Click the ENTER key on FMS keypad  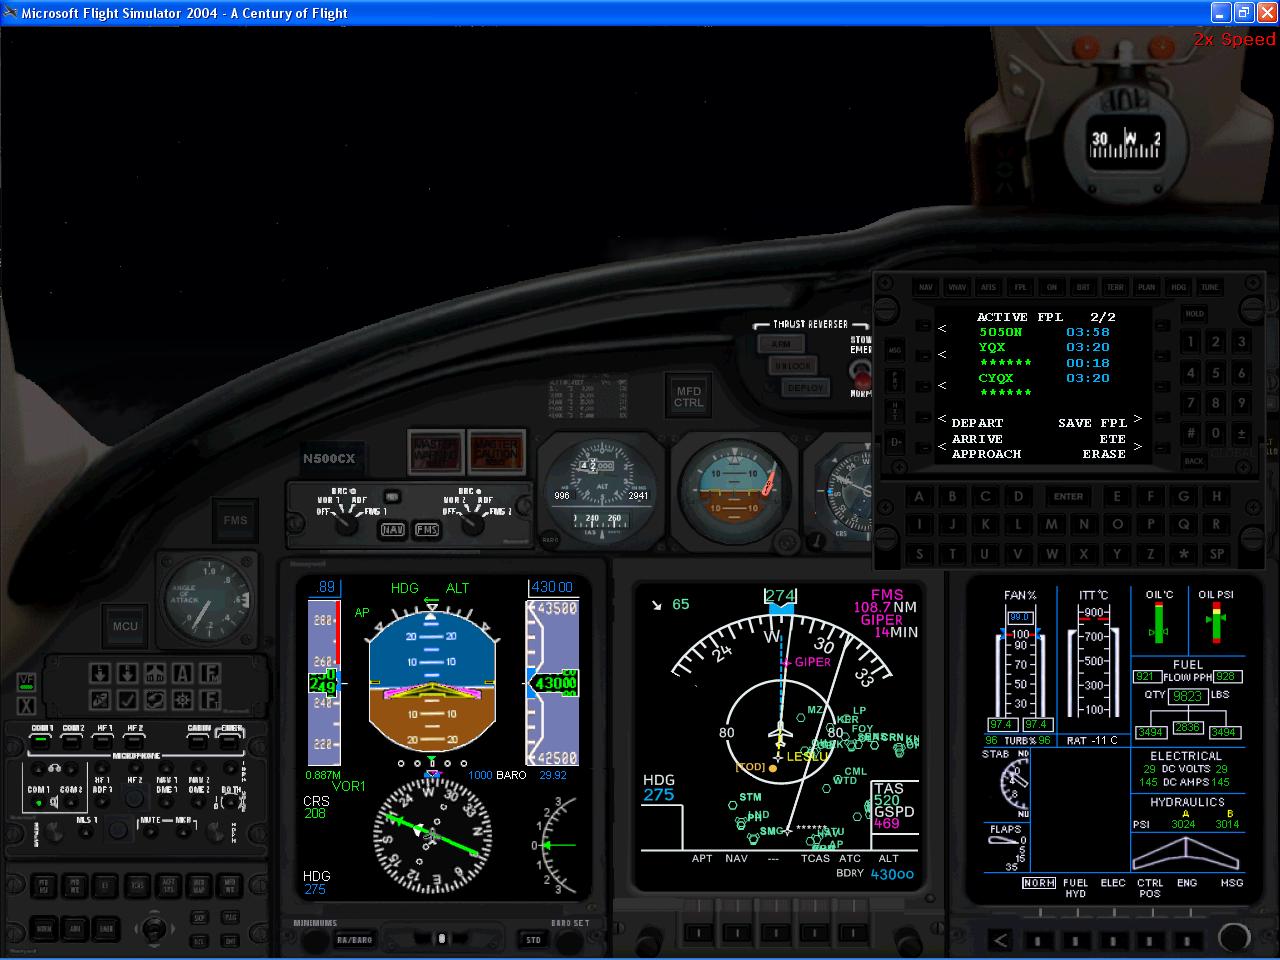(x=1068, y=496)
